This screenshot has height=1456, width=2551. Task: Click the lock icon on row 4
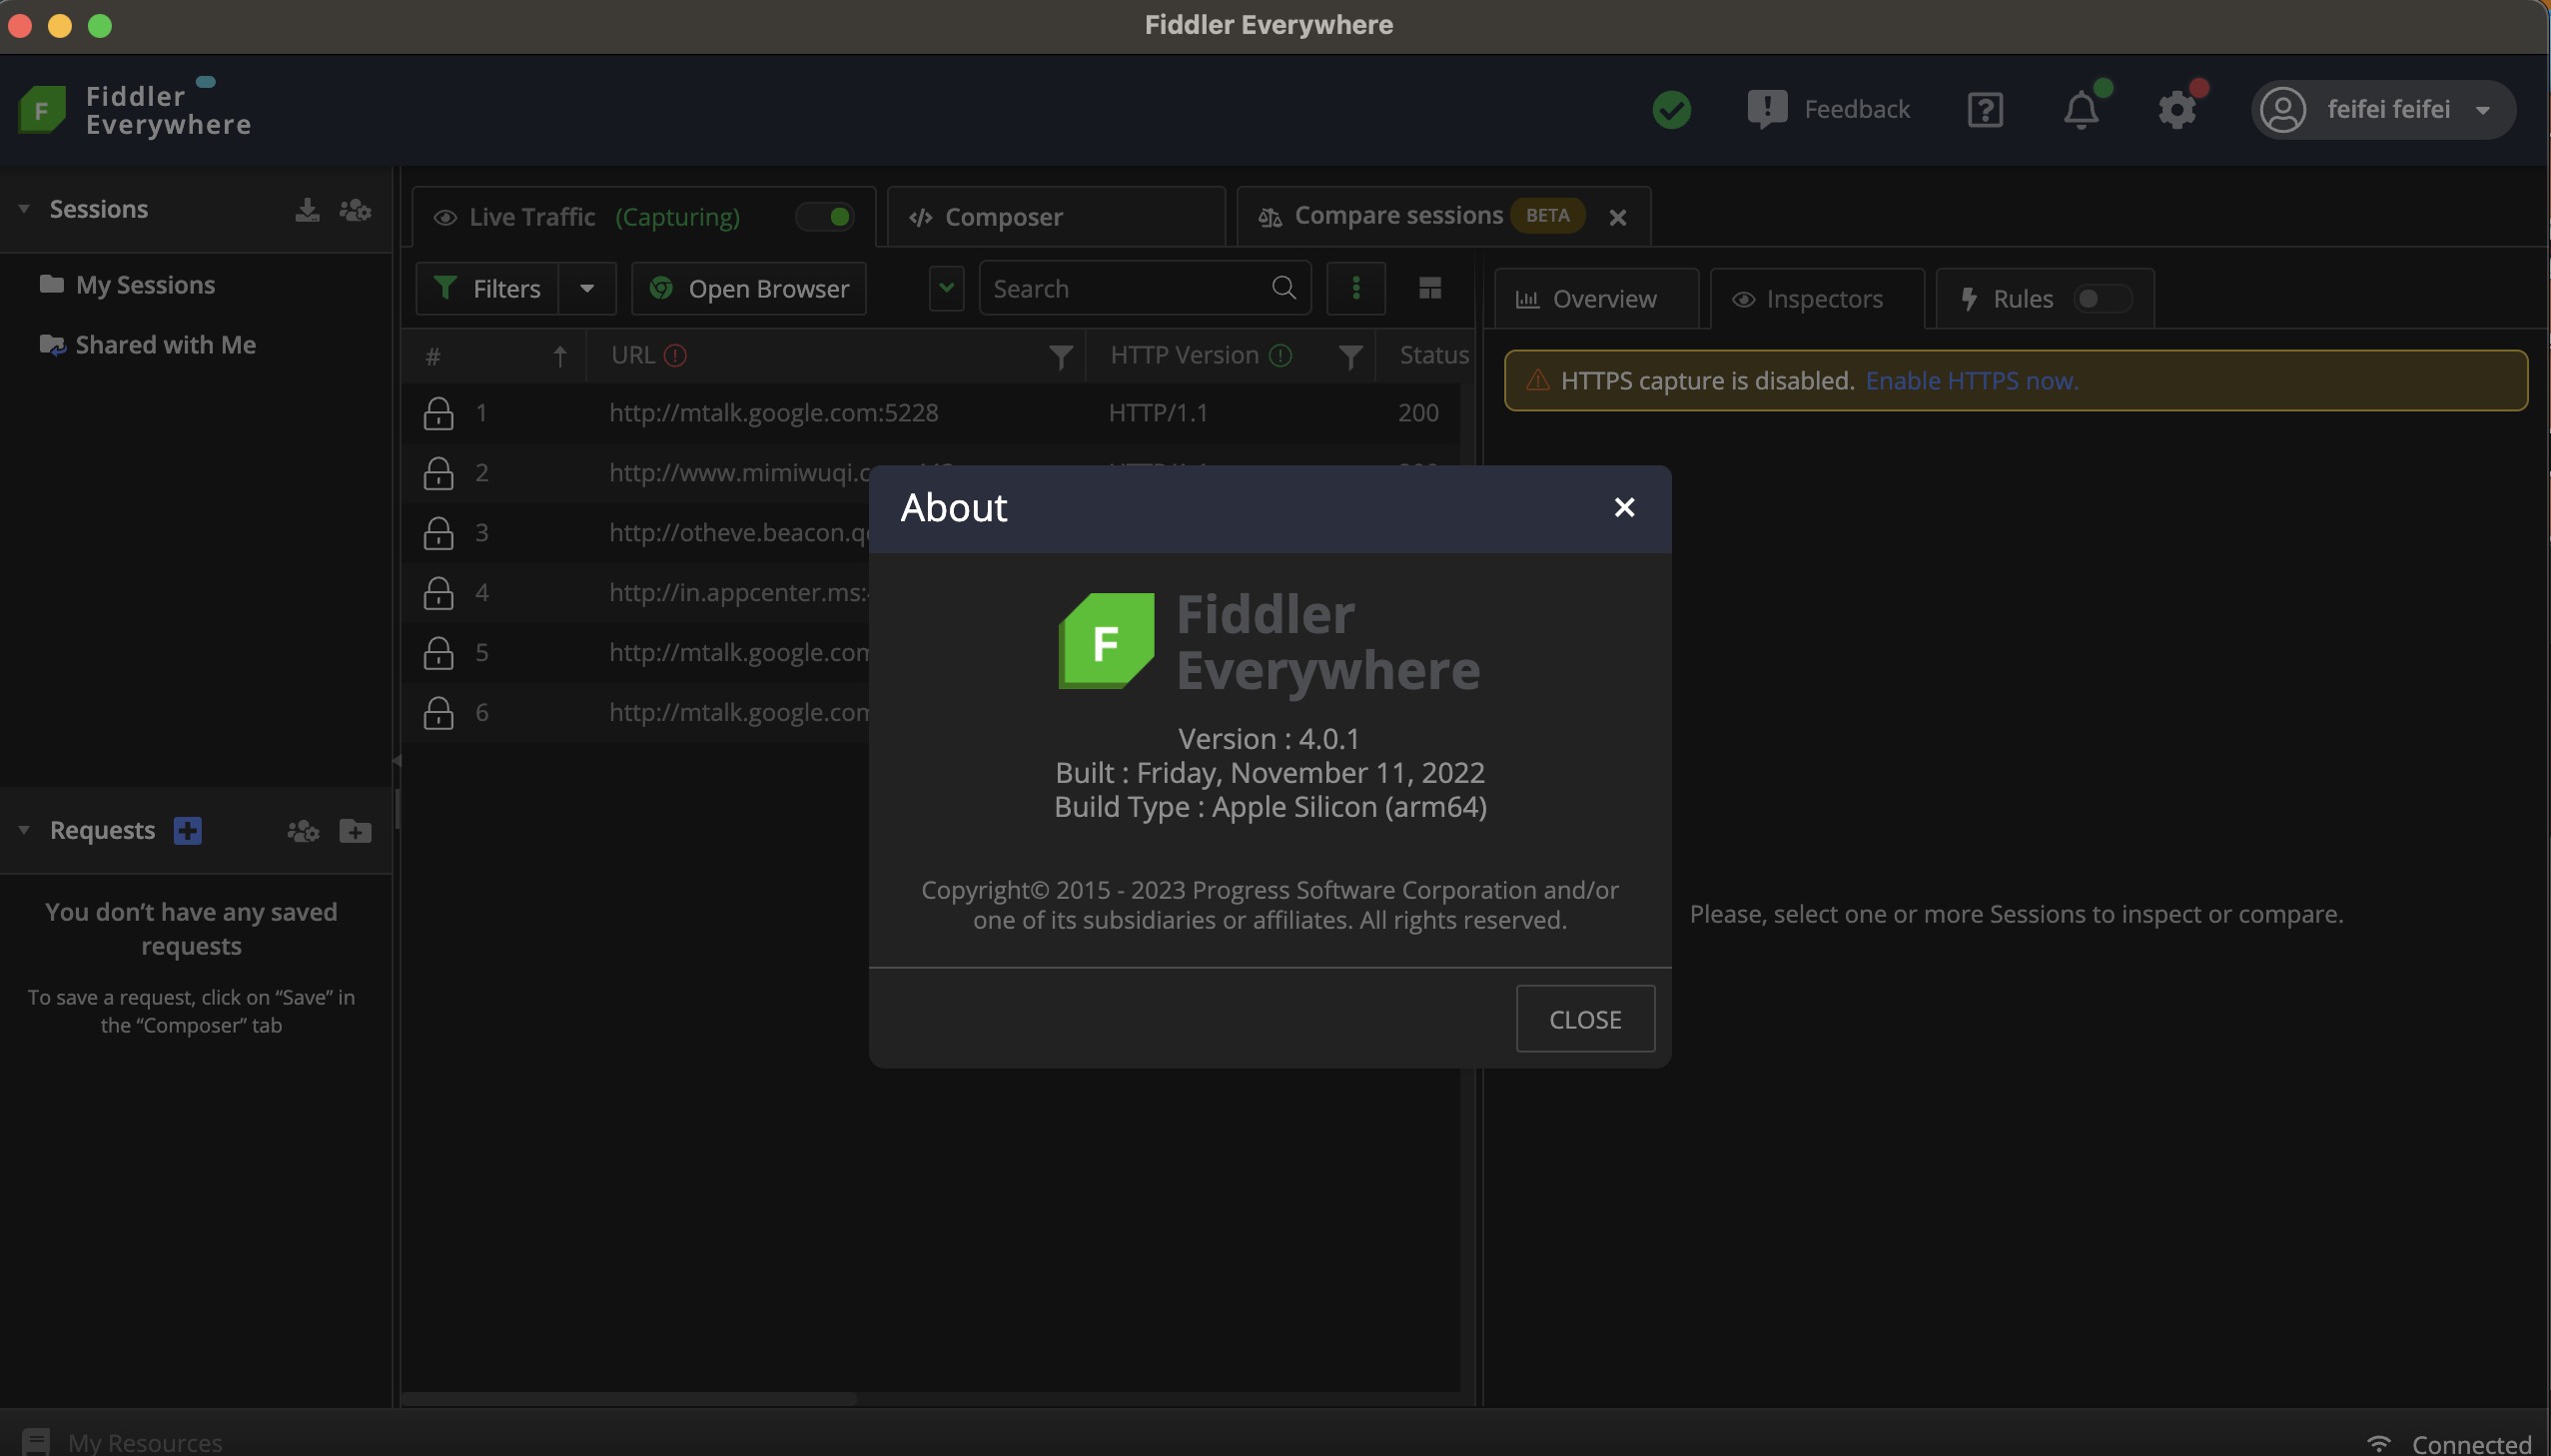(438, 593)
